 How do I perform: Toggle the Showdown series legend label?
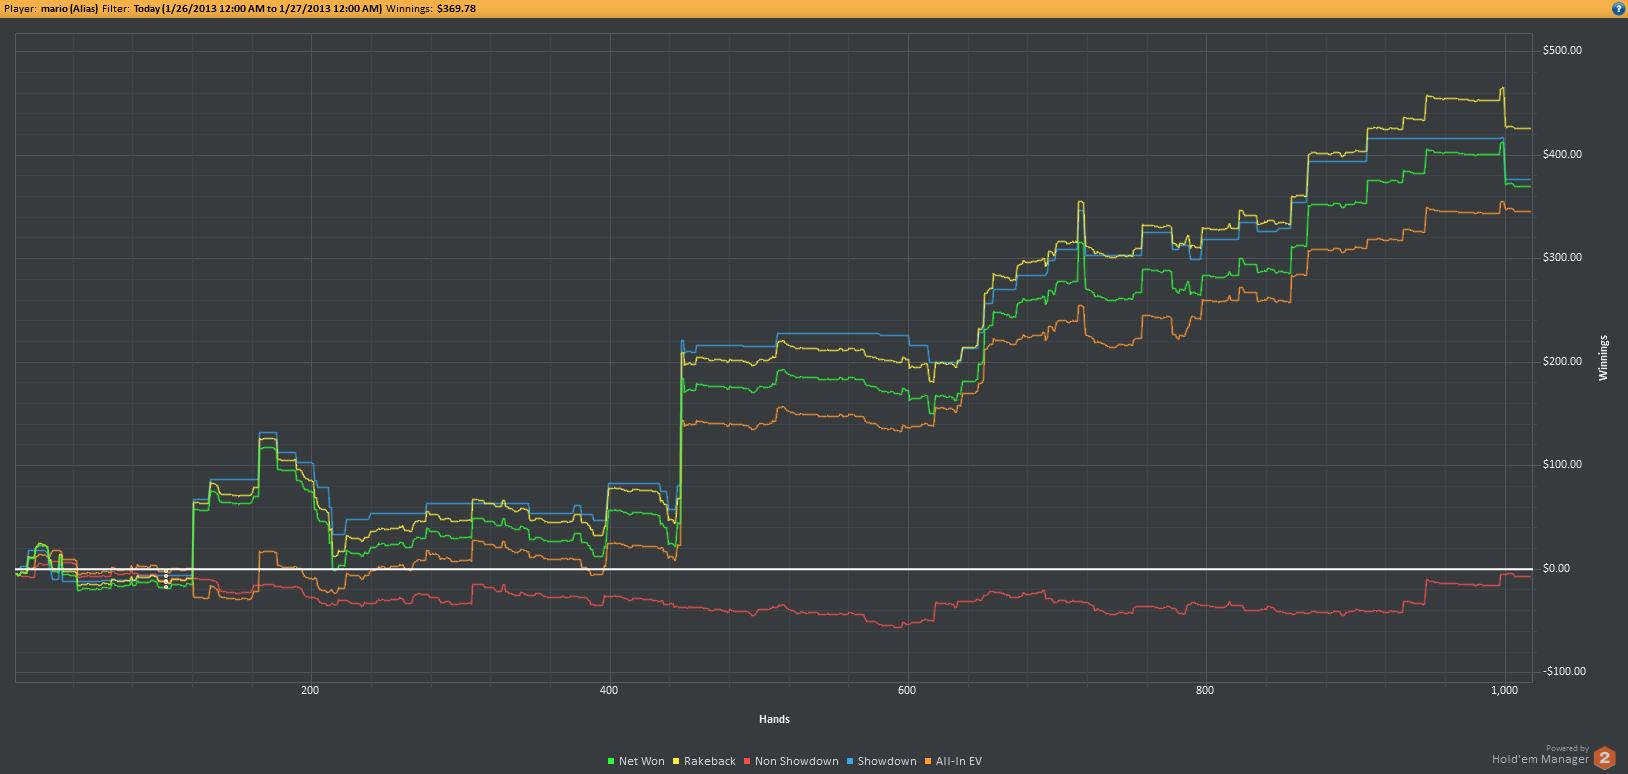[887, 762]
